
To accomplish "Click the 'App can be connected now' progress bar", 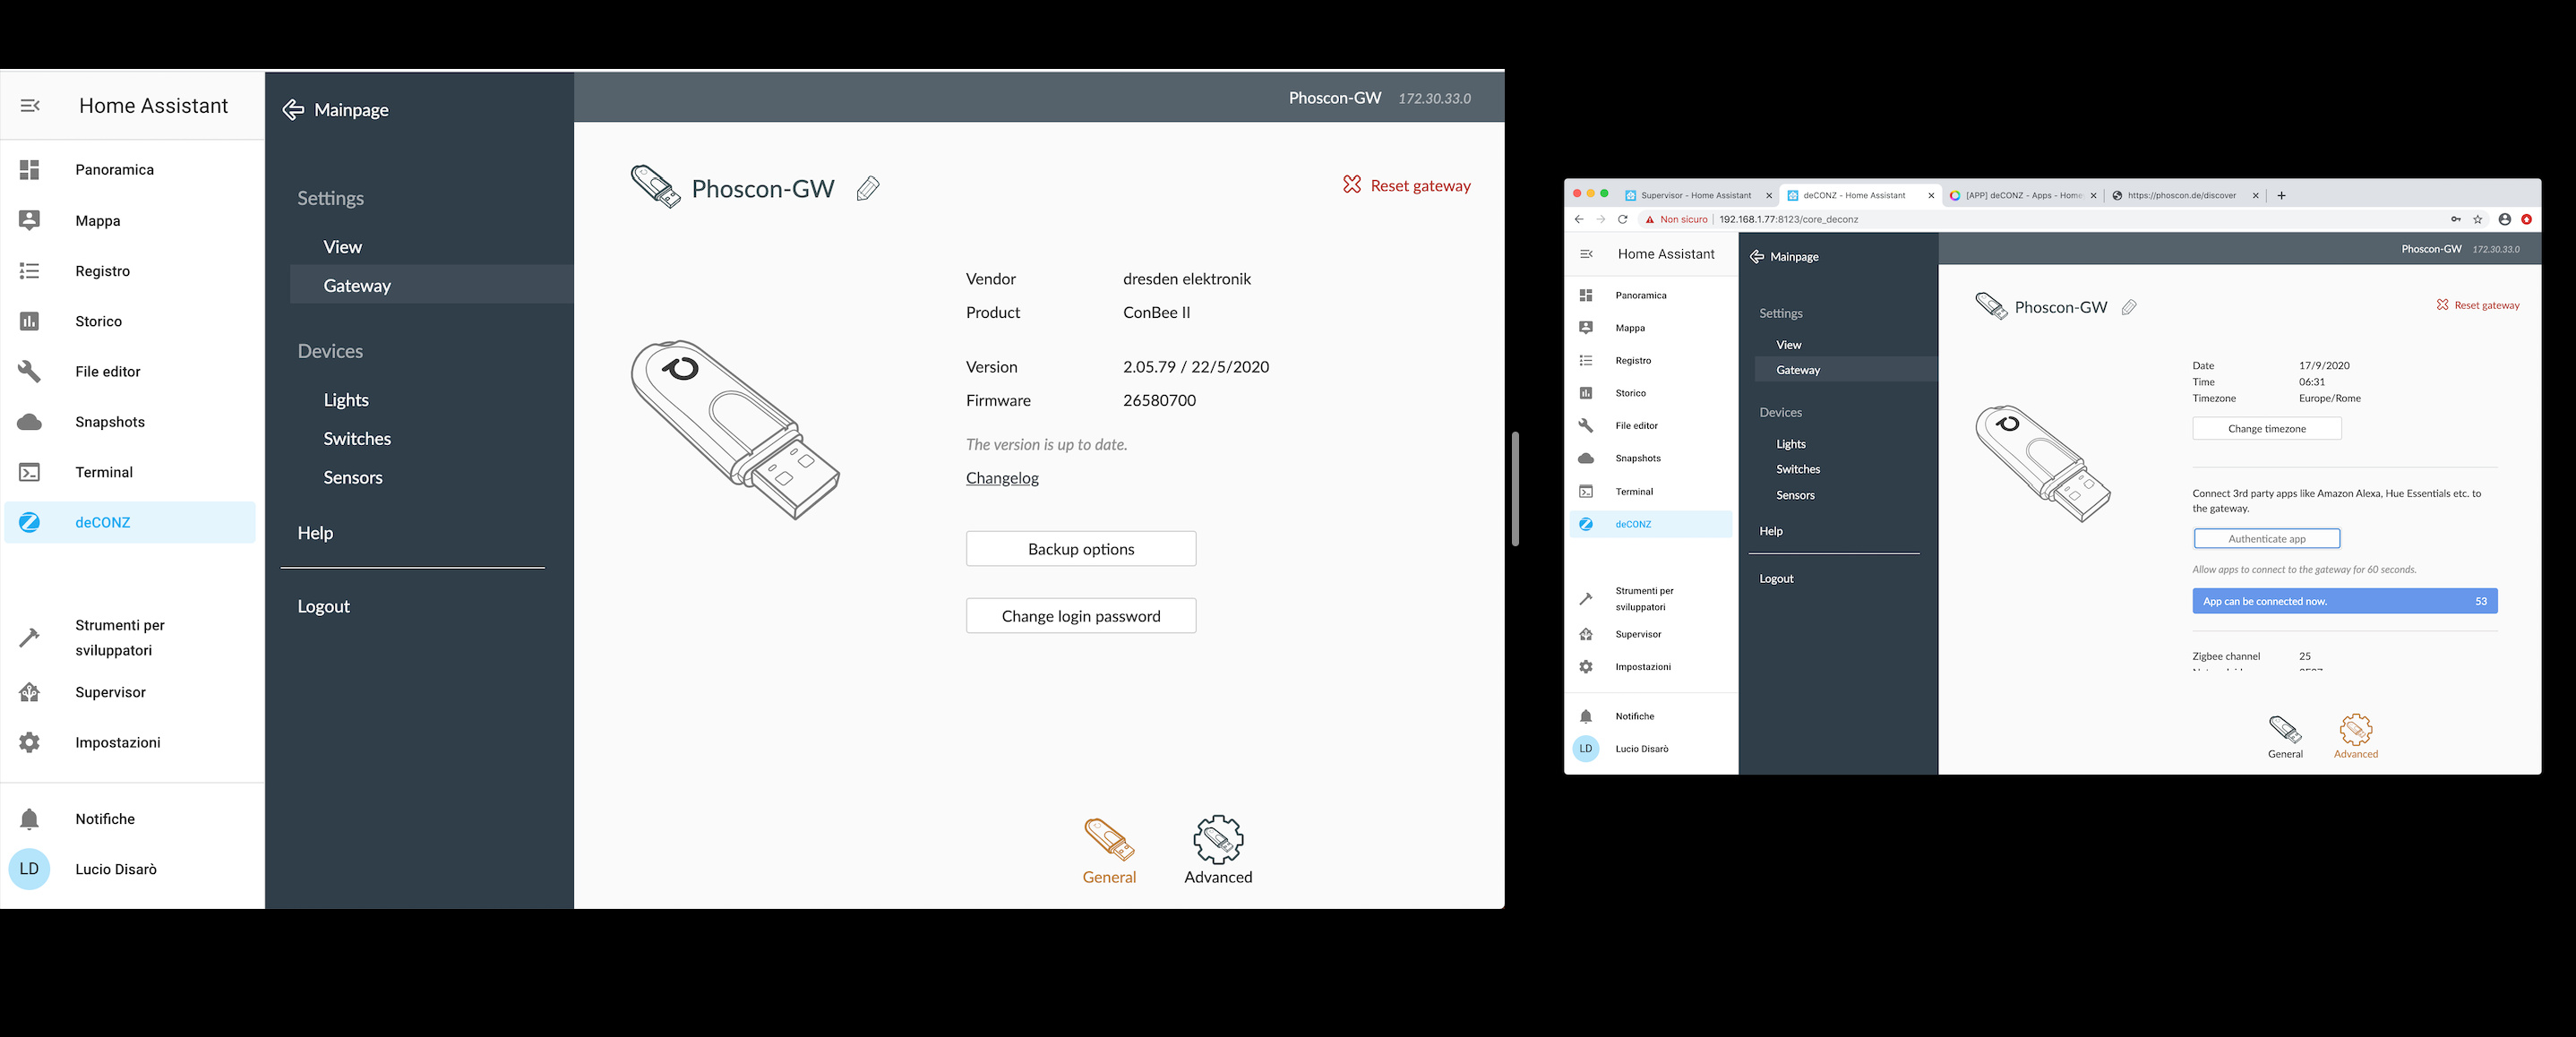I will (x=2344, y=601).
